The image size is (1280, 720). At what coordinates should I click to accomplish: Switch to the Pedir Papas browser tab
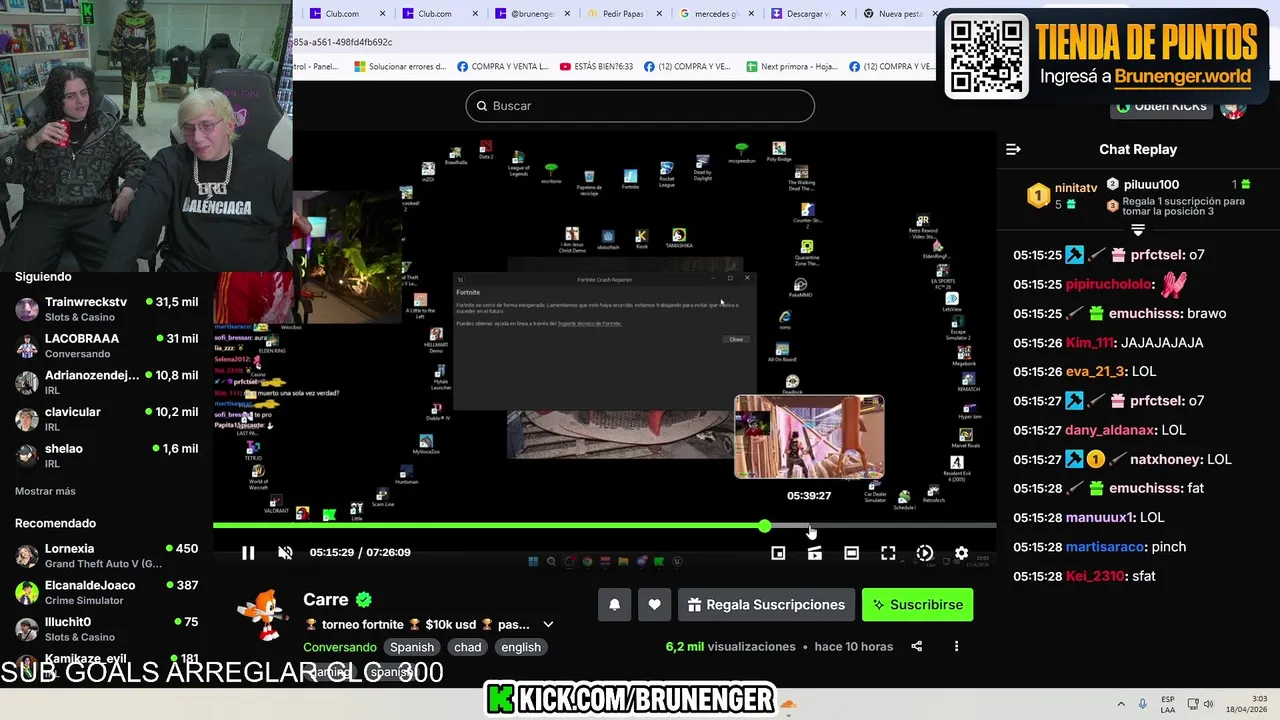pyautogui.click(x=624, y=14)
